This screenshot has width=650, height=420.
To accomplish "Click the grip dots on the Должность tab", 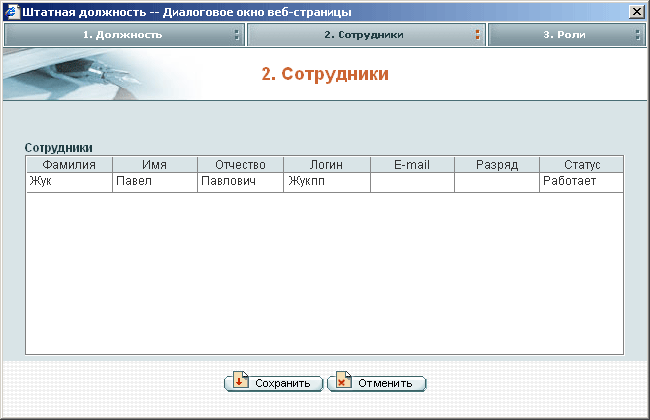I will (237, 35).
